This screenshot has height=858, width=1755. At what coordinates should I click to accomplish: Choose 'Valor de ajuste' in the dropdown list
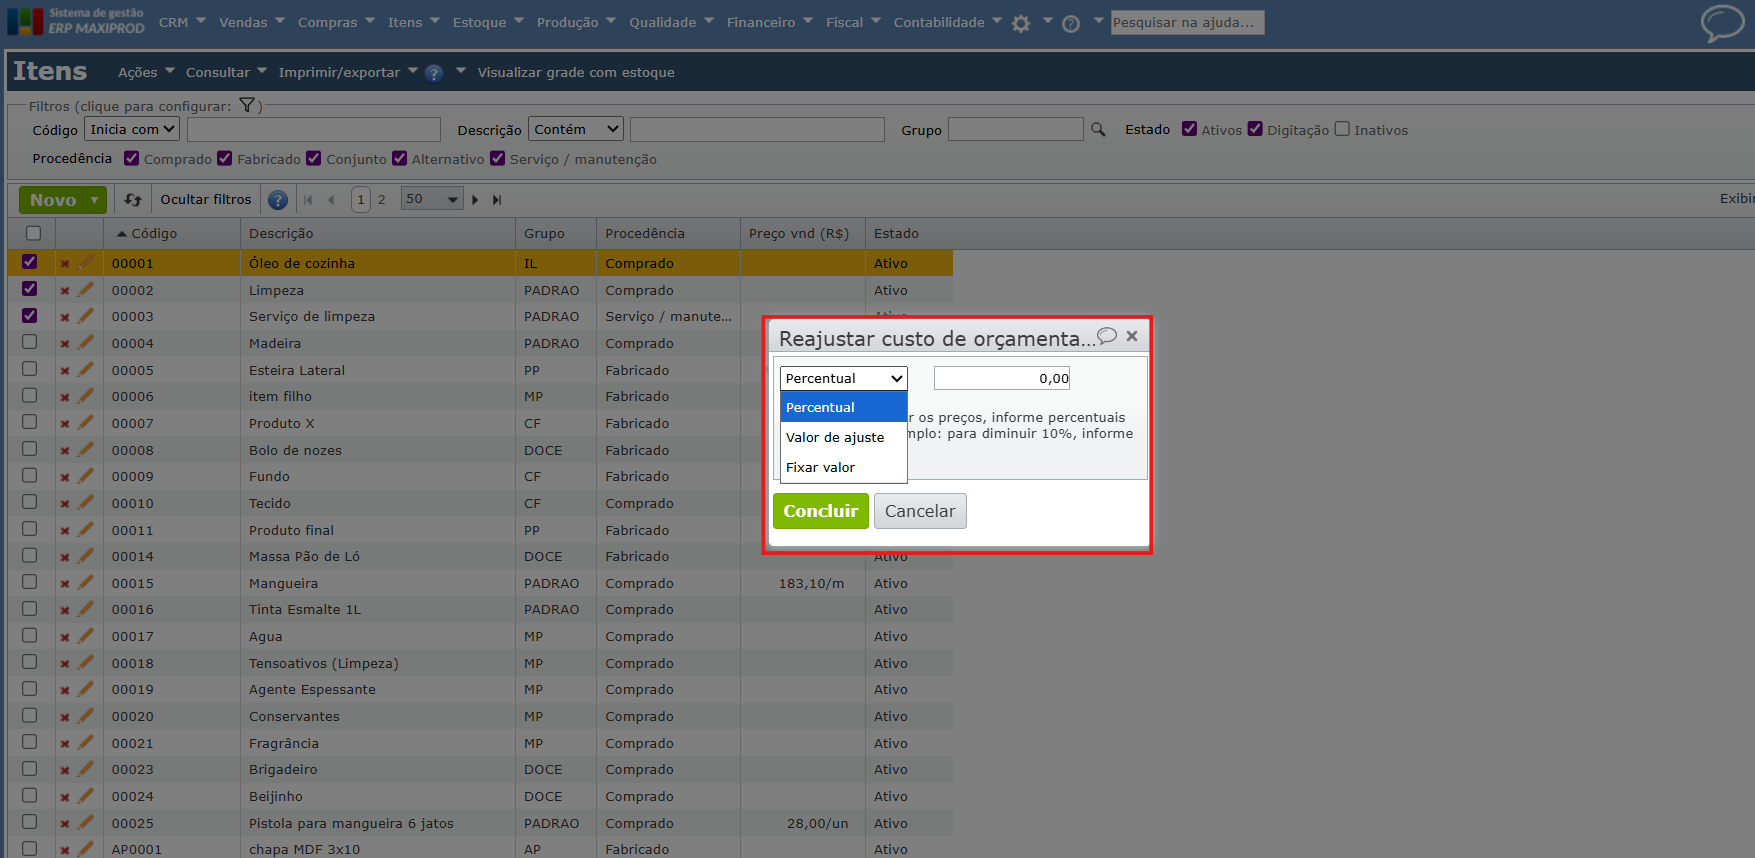coord(835,437)
